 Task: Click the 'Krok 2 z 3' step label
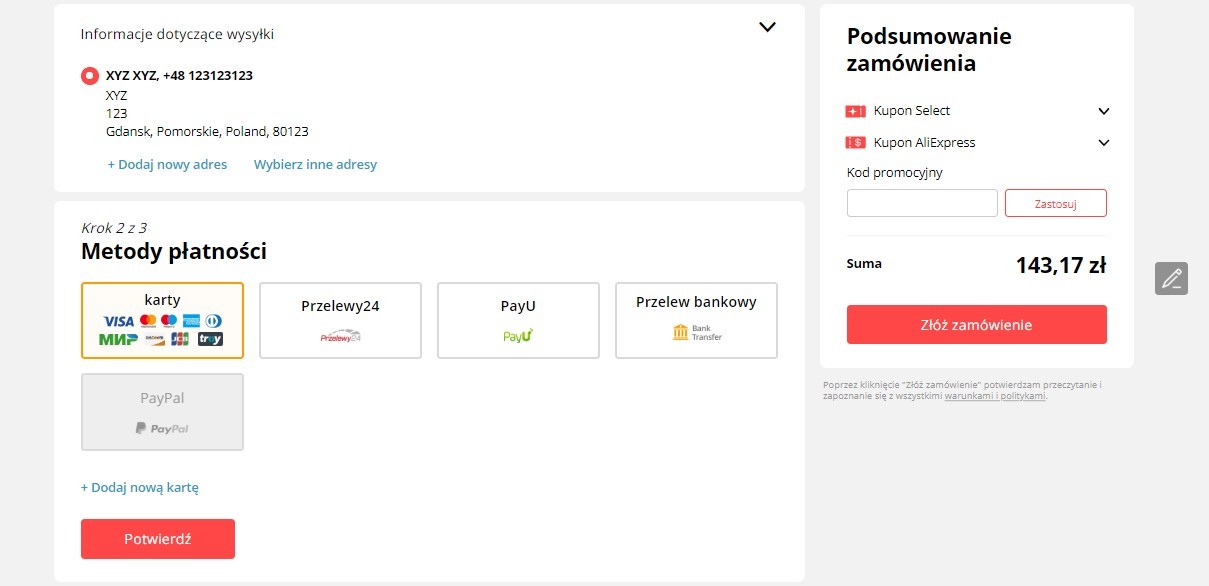click(x=114, y=228)
